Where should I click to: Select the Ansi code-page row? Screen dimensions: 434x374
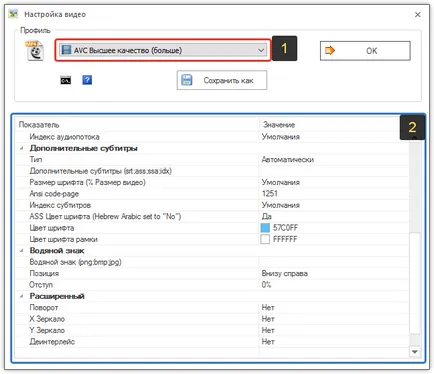click(x=212, y=194)
